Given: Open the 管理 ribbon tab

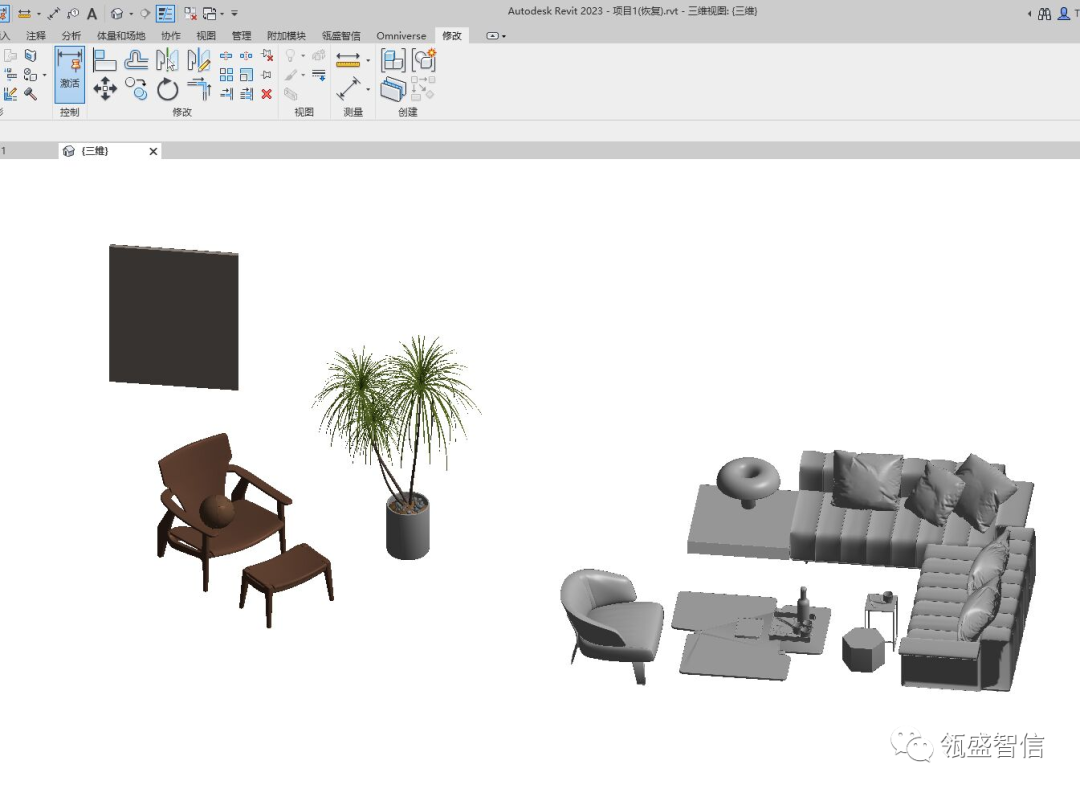Looking at the screenshot, I should [x=241, y=36].
